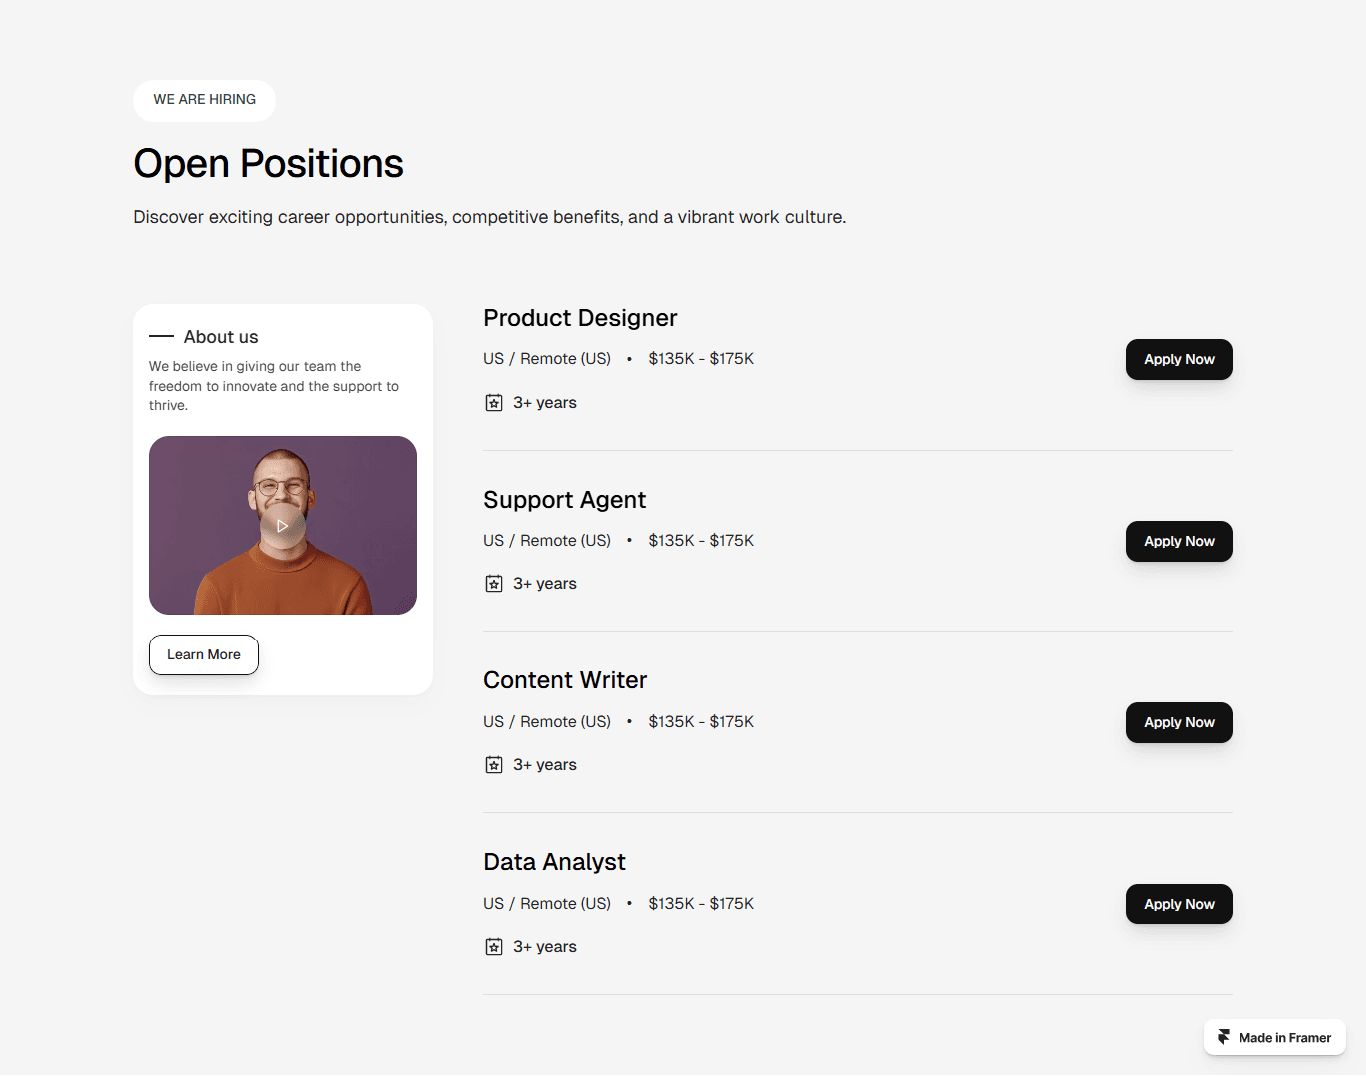The image size is (1366, 1076).
Task: Click experience badge icon under Content Writer
Action: pyautogui.click(x=494, y=765)
